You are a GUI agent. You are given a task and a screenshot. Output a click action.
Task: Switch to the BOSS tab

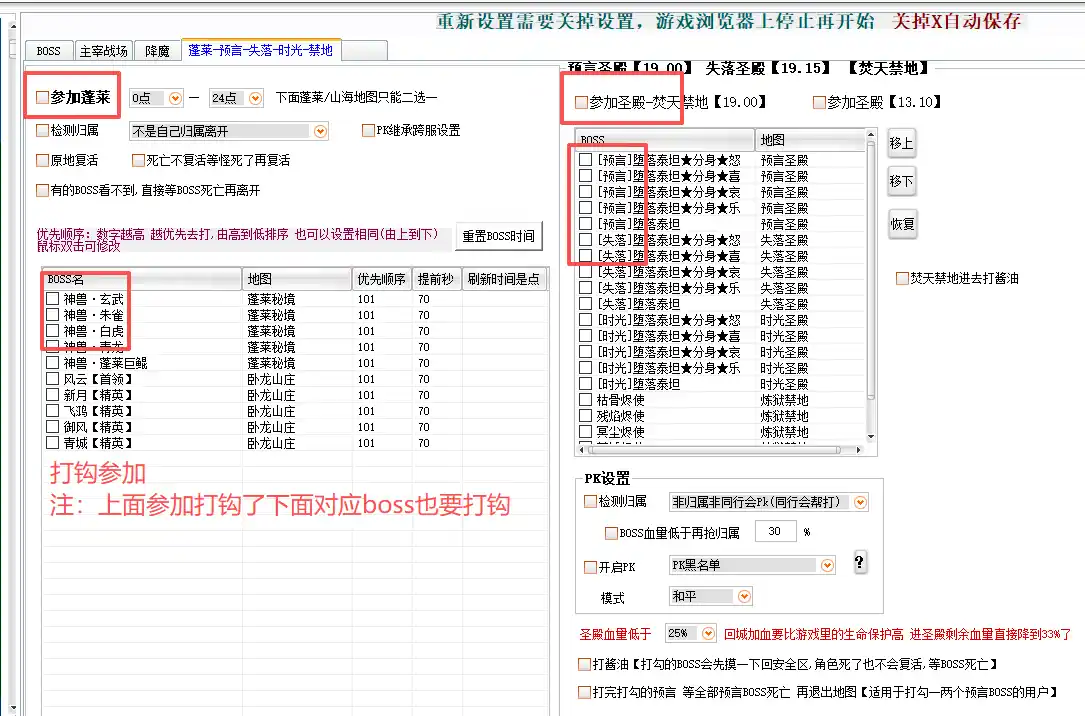(48, 51)
